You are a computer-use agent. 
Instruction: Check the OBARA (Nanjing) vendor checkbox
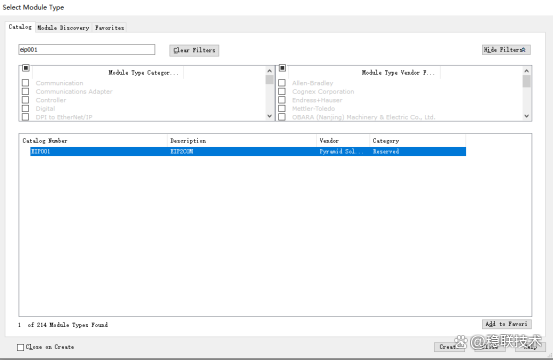click(282, 117)
